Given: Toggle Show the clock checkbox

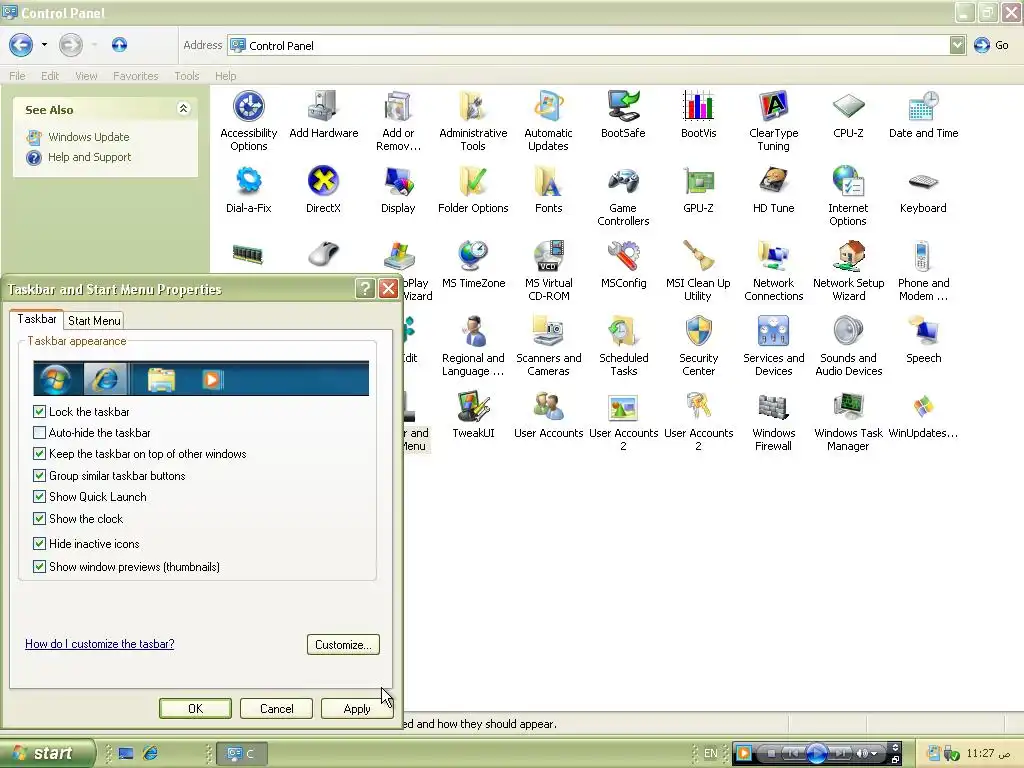Looking at the screenshot, I should 39,519.
